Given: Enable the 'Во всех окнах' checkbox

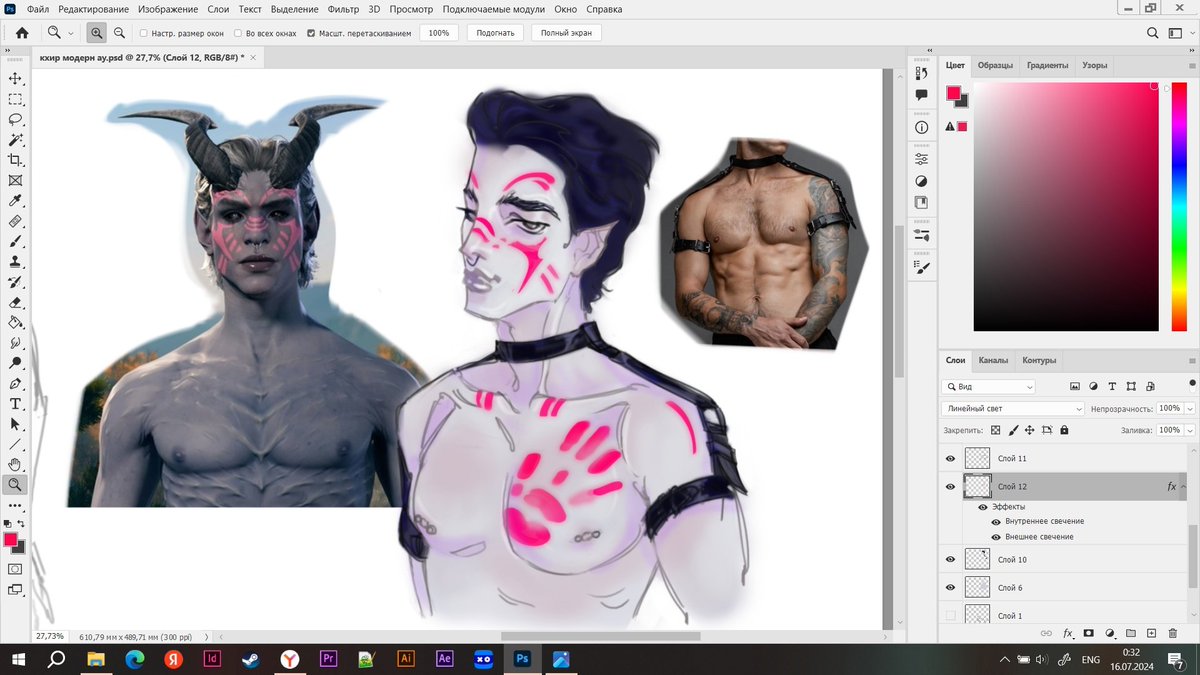Looking at the screenshot, I should point(238,33).
